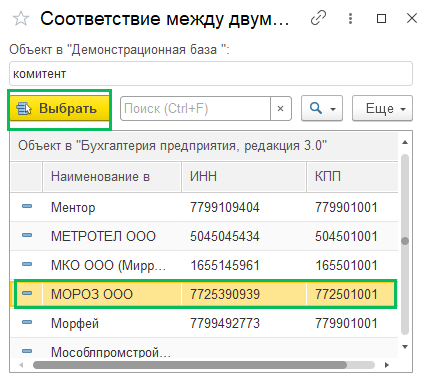Select the Мособлпромстрой... row
This screenshot has width=423, height=378.
204,349
